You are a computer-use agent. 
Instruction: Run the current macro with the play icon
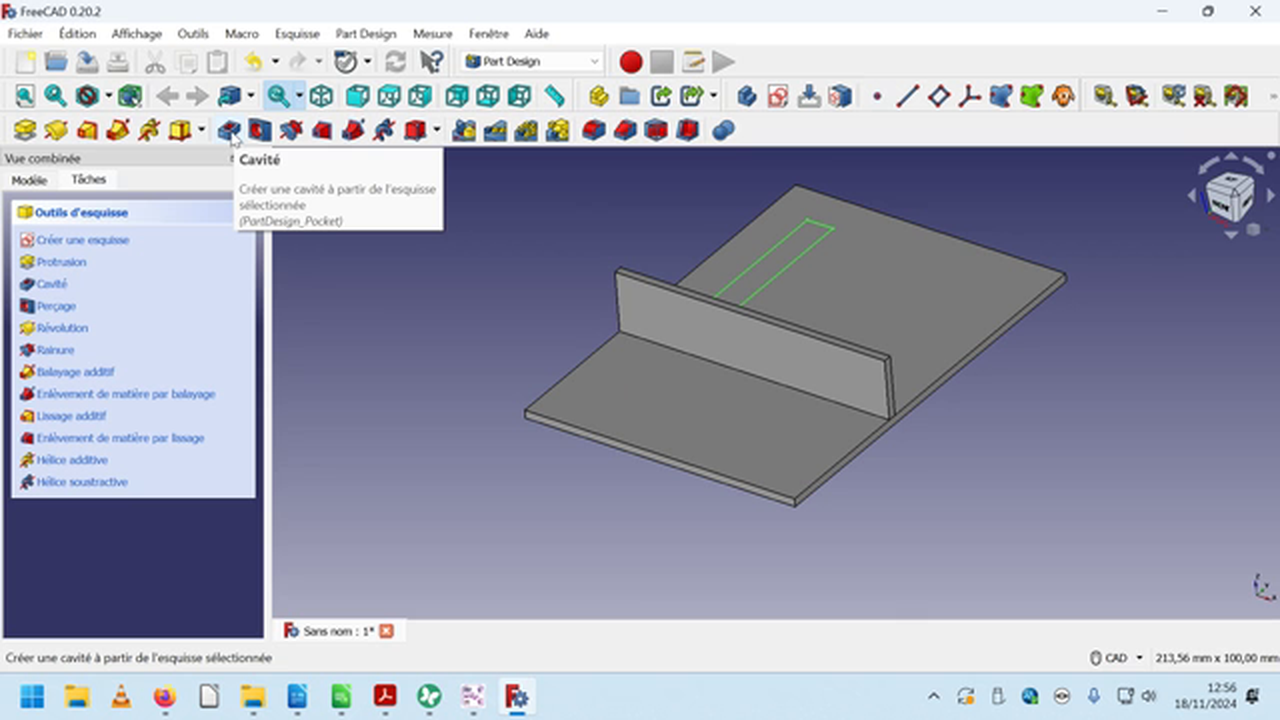[x=723, y=62]
